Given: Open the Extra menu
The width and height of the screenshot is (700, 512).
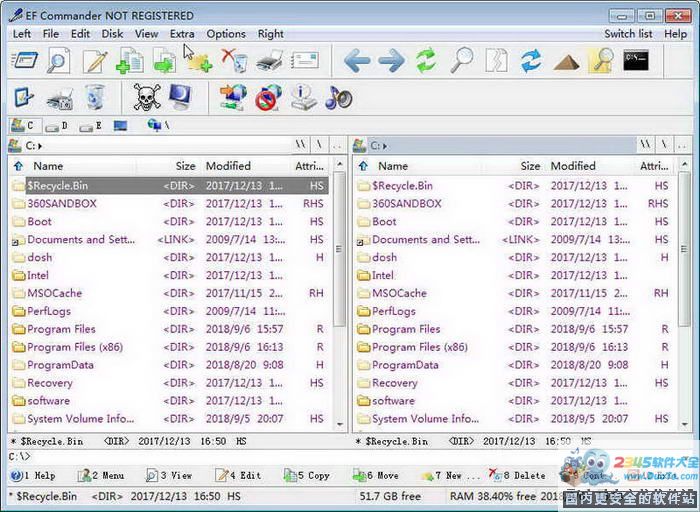Looking at the screenshot, I should 182,34.
